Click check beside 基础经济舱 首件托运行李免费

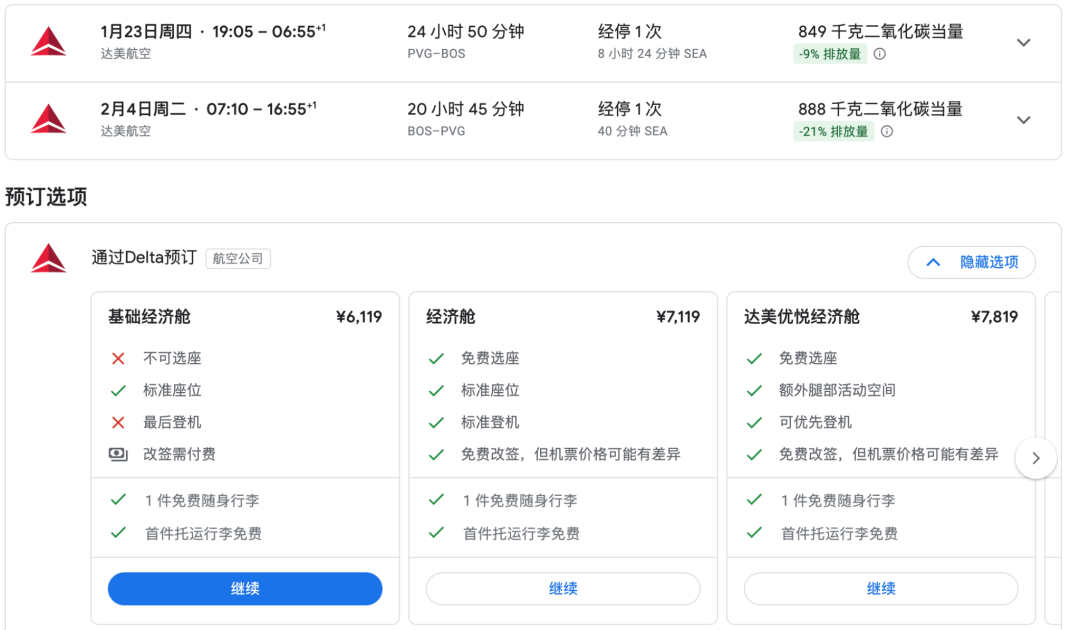(x=118, y=532)
